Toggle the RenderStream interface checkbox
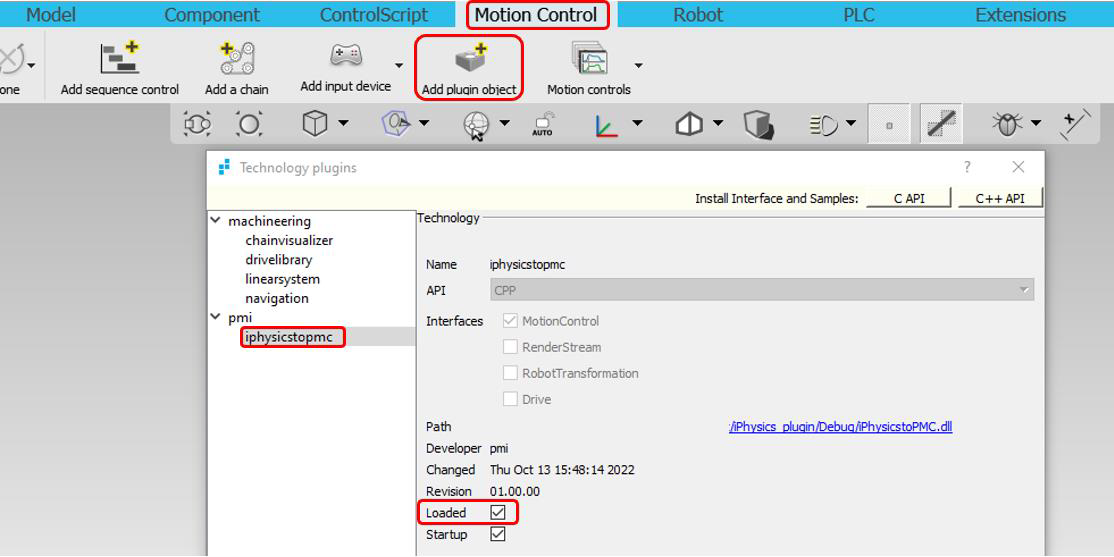Screen dimensions: 1114x557 click(511, 347)
